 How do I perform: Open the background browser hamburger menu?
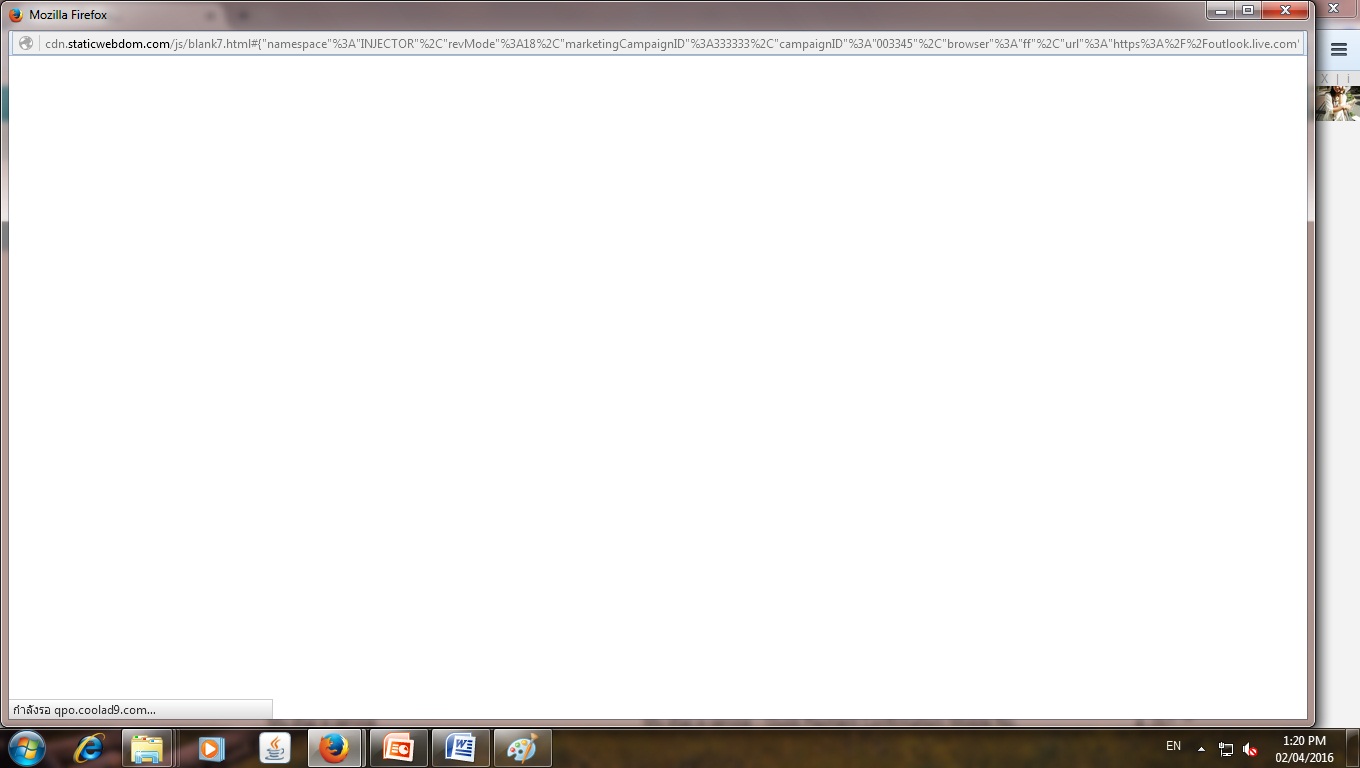(1339, 50)
